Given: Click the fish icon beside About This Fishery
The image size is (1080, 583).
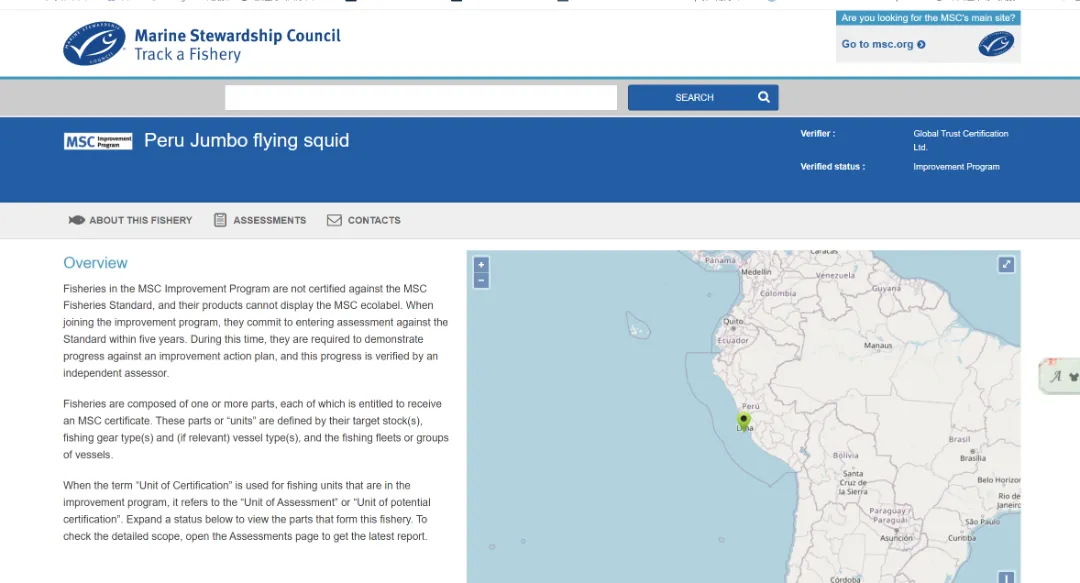Looking at the screenshot, I should point(76,220).
